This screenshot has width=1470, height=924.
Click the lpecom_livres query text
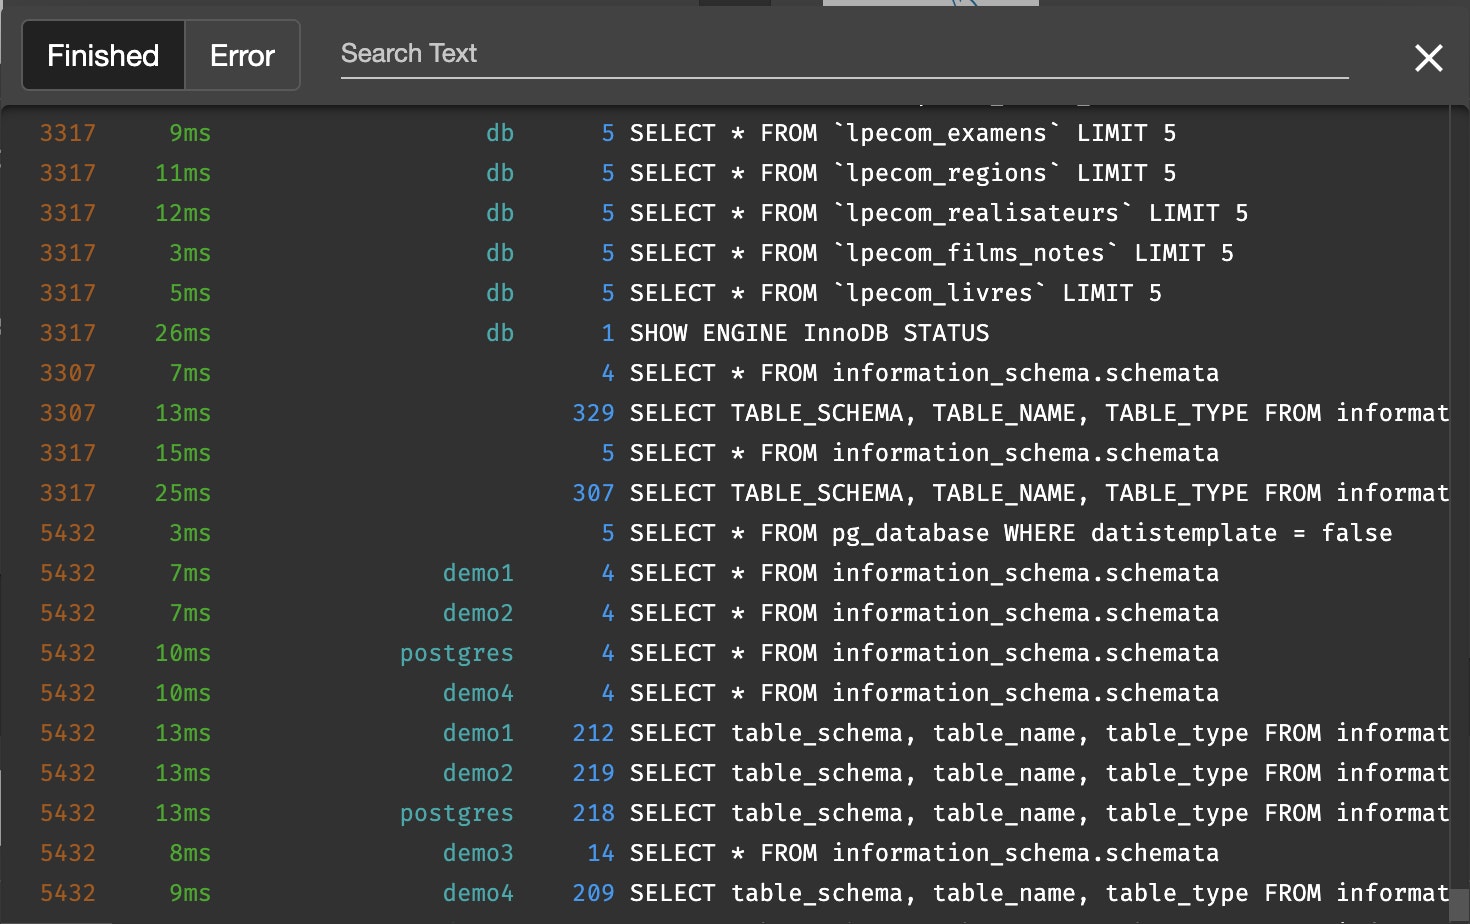895,293
